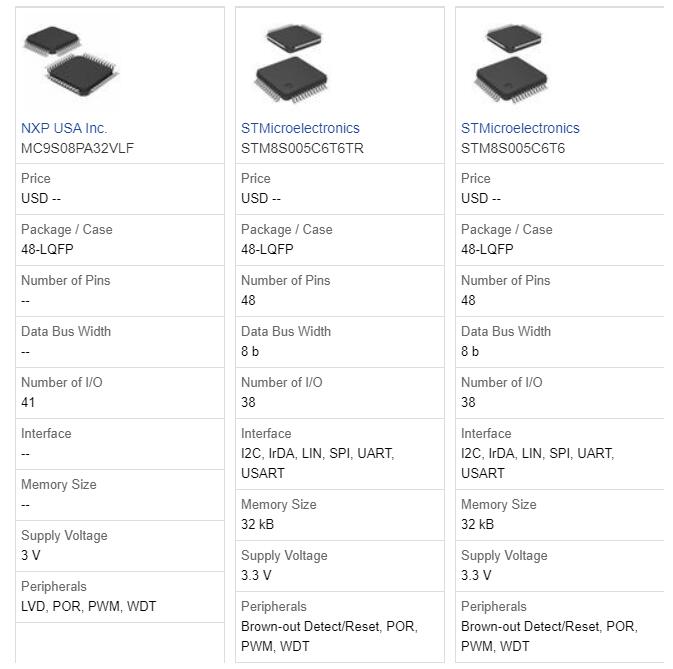Click 3.3 V supply voltage of STM8S005C6T6
This screenshot has width=673, height=669.
pos(476,575)
